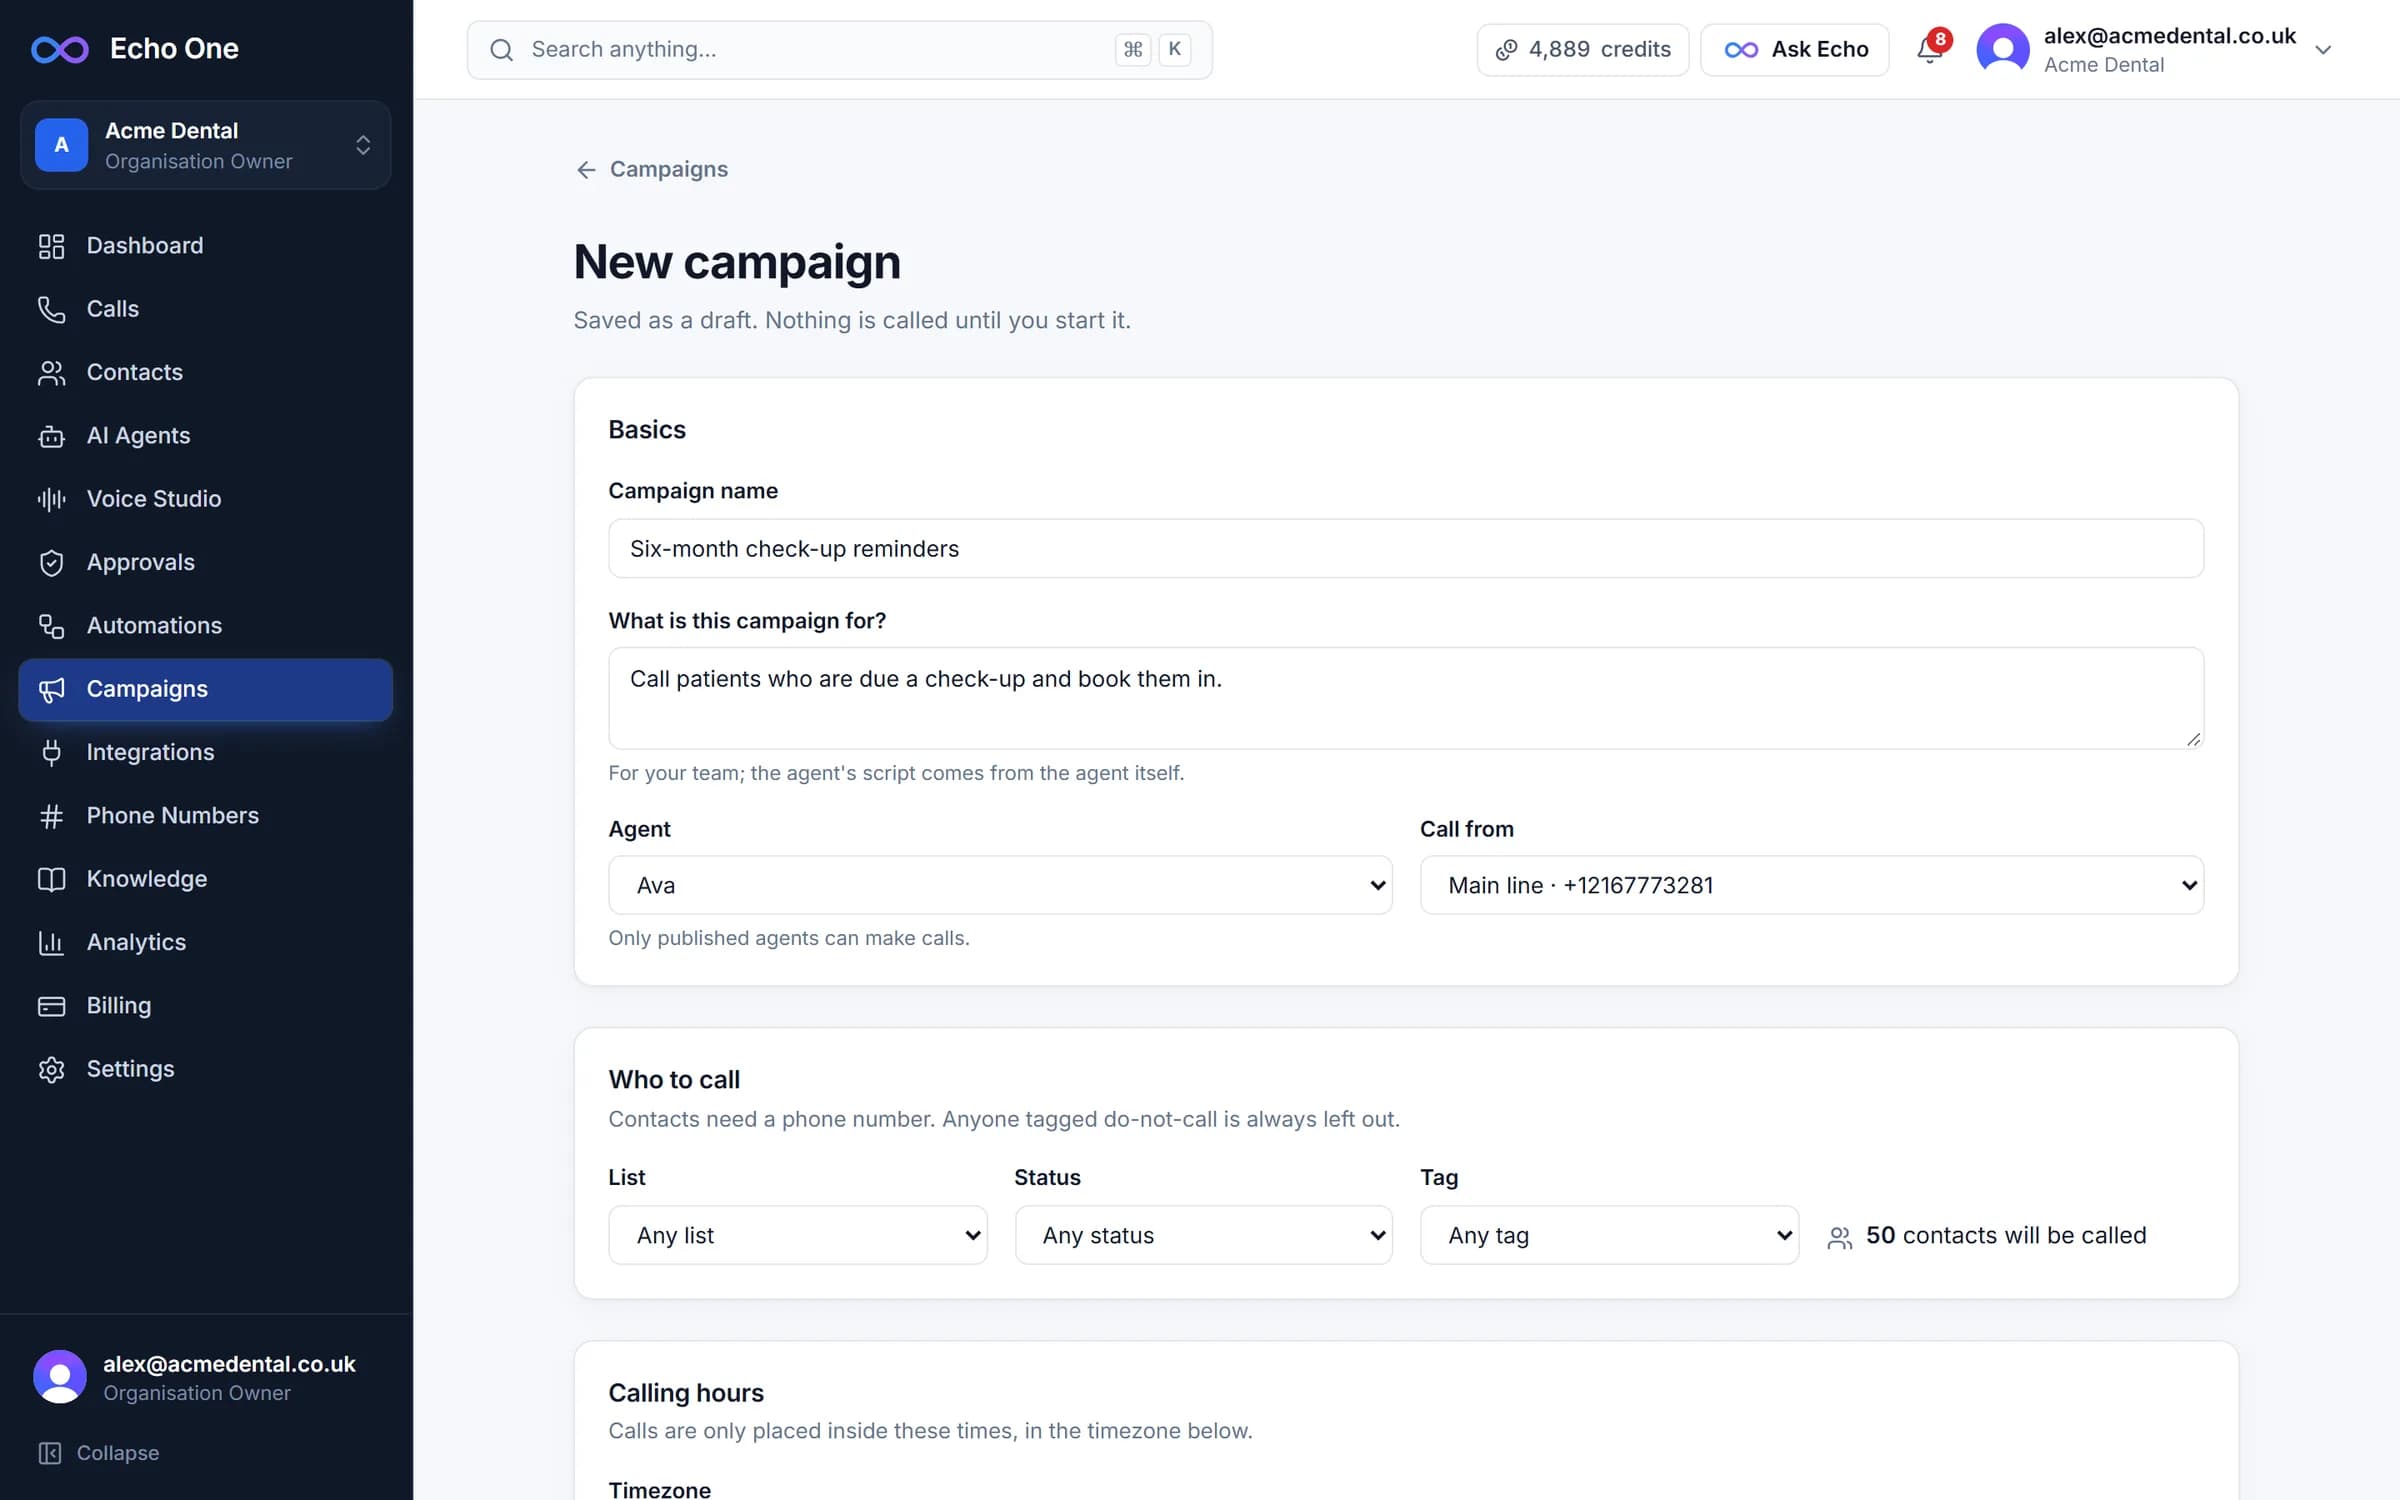
Task: Focus the Search anything box
Action: click(x=839, y=50)
